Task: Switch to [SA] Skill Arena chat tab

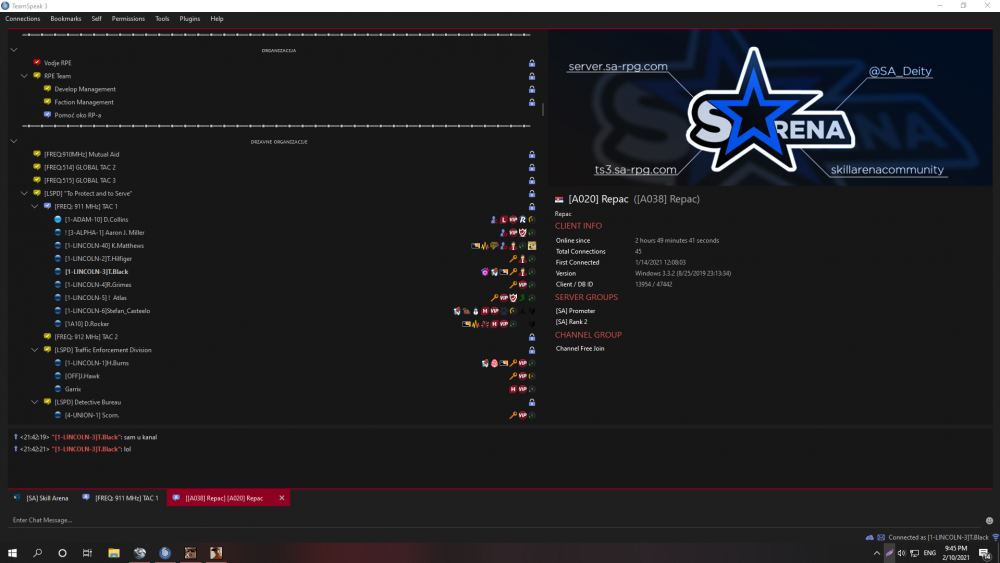Action: tap(41, 498)
